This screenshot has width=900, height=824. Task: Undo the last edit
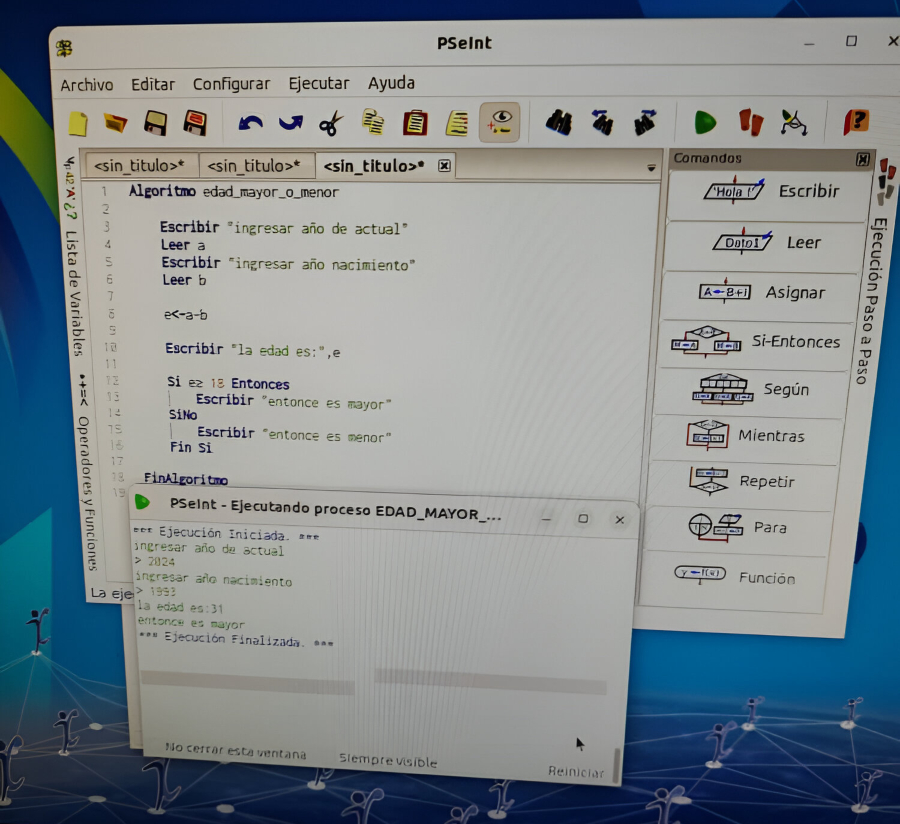pos(250,123)
